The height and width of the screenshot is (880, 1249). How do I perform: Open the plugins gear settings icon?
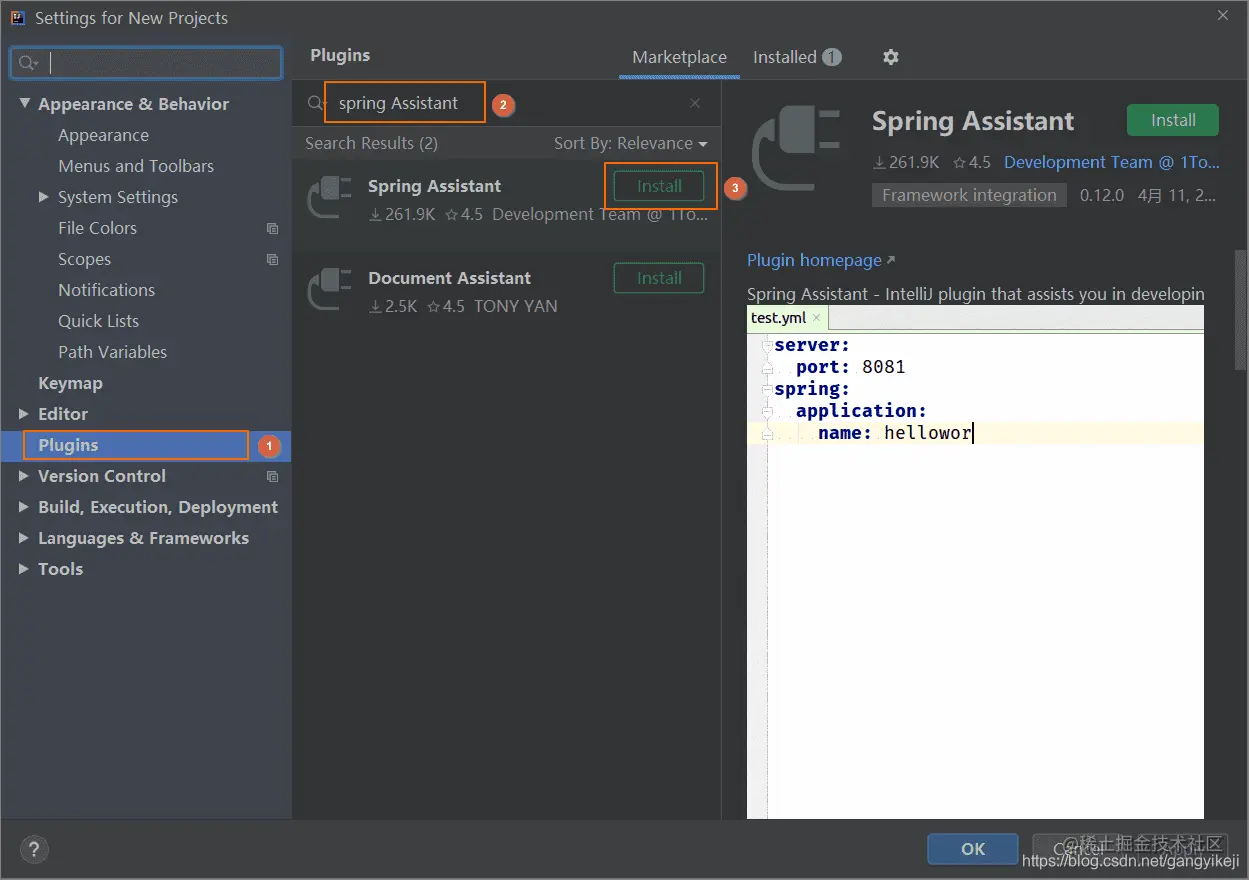[x=891, y=57]
